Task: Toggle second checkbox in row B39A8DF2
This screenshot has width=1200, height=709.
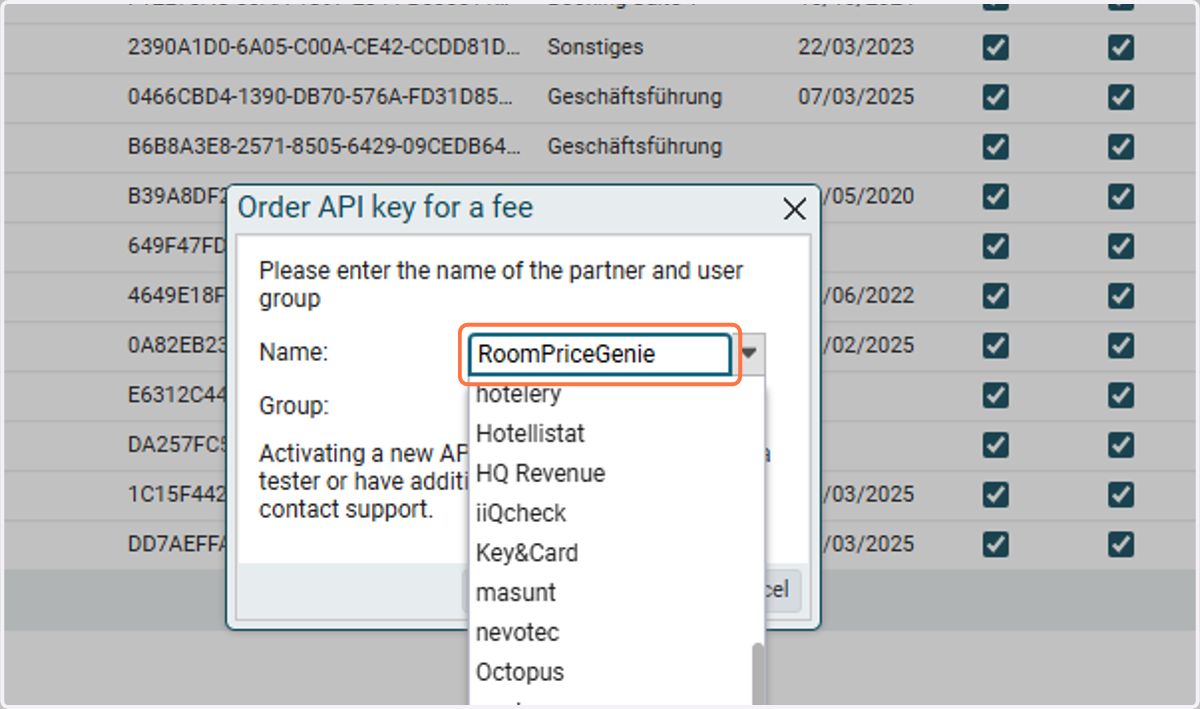Action: pos(1121,197)
